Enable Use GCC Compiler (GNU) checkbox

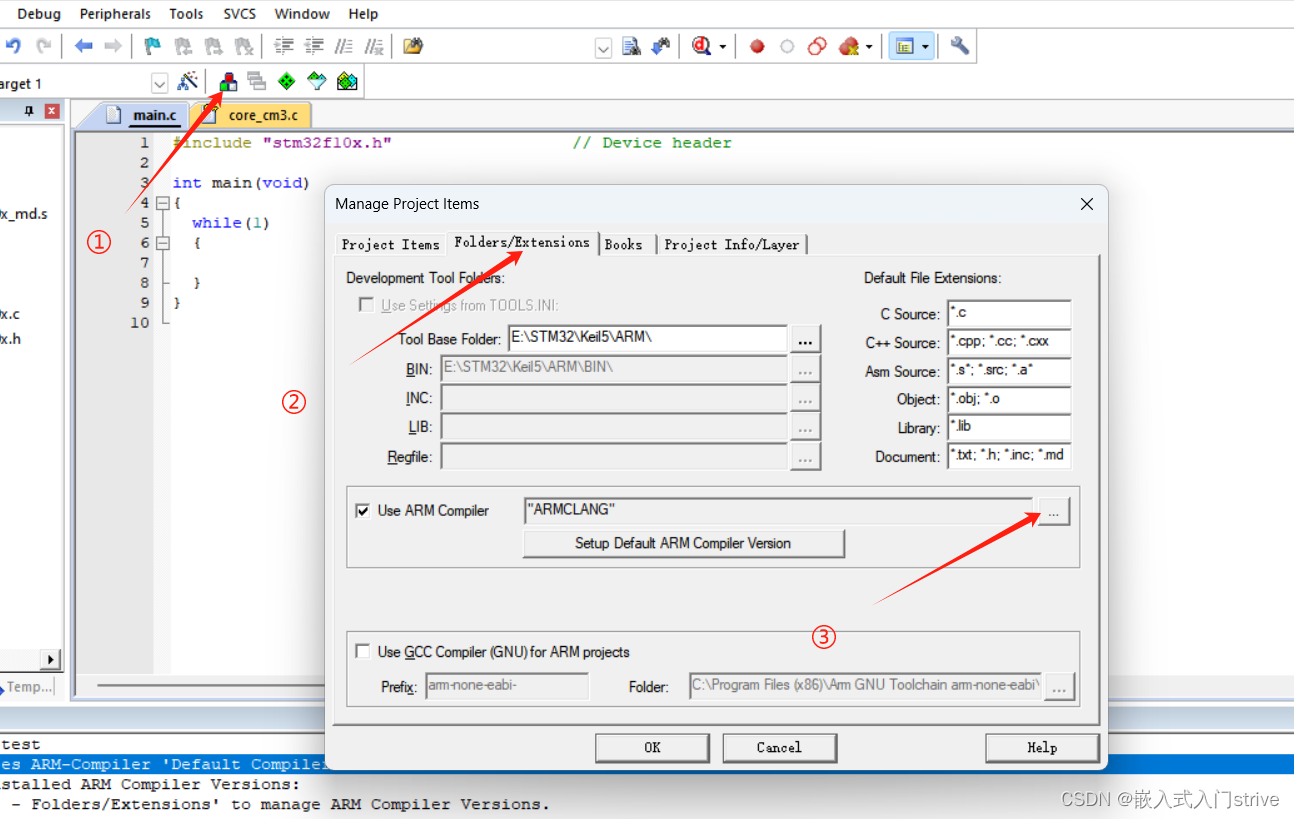(363, 652)
